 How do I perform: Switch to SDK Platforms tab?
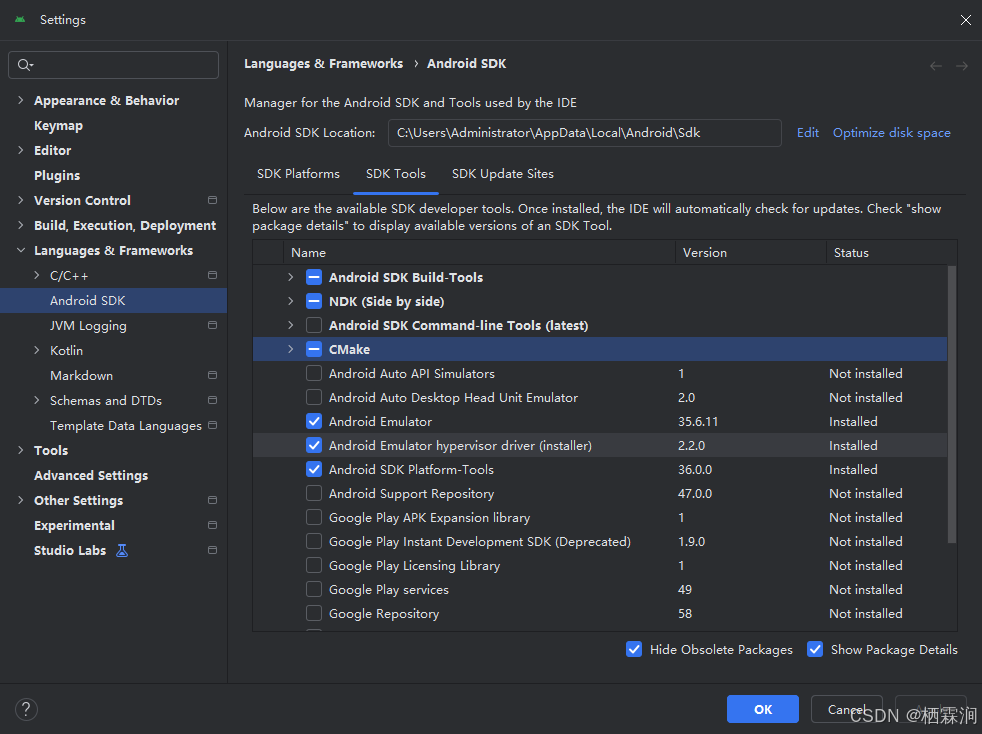pos(298,174)
